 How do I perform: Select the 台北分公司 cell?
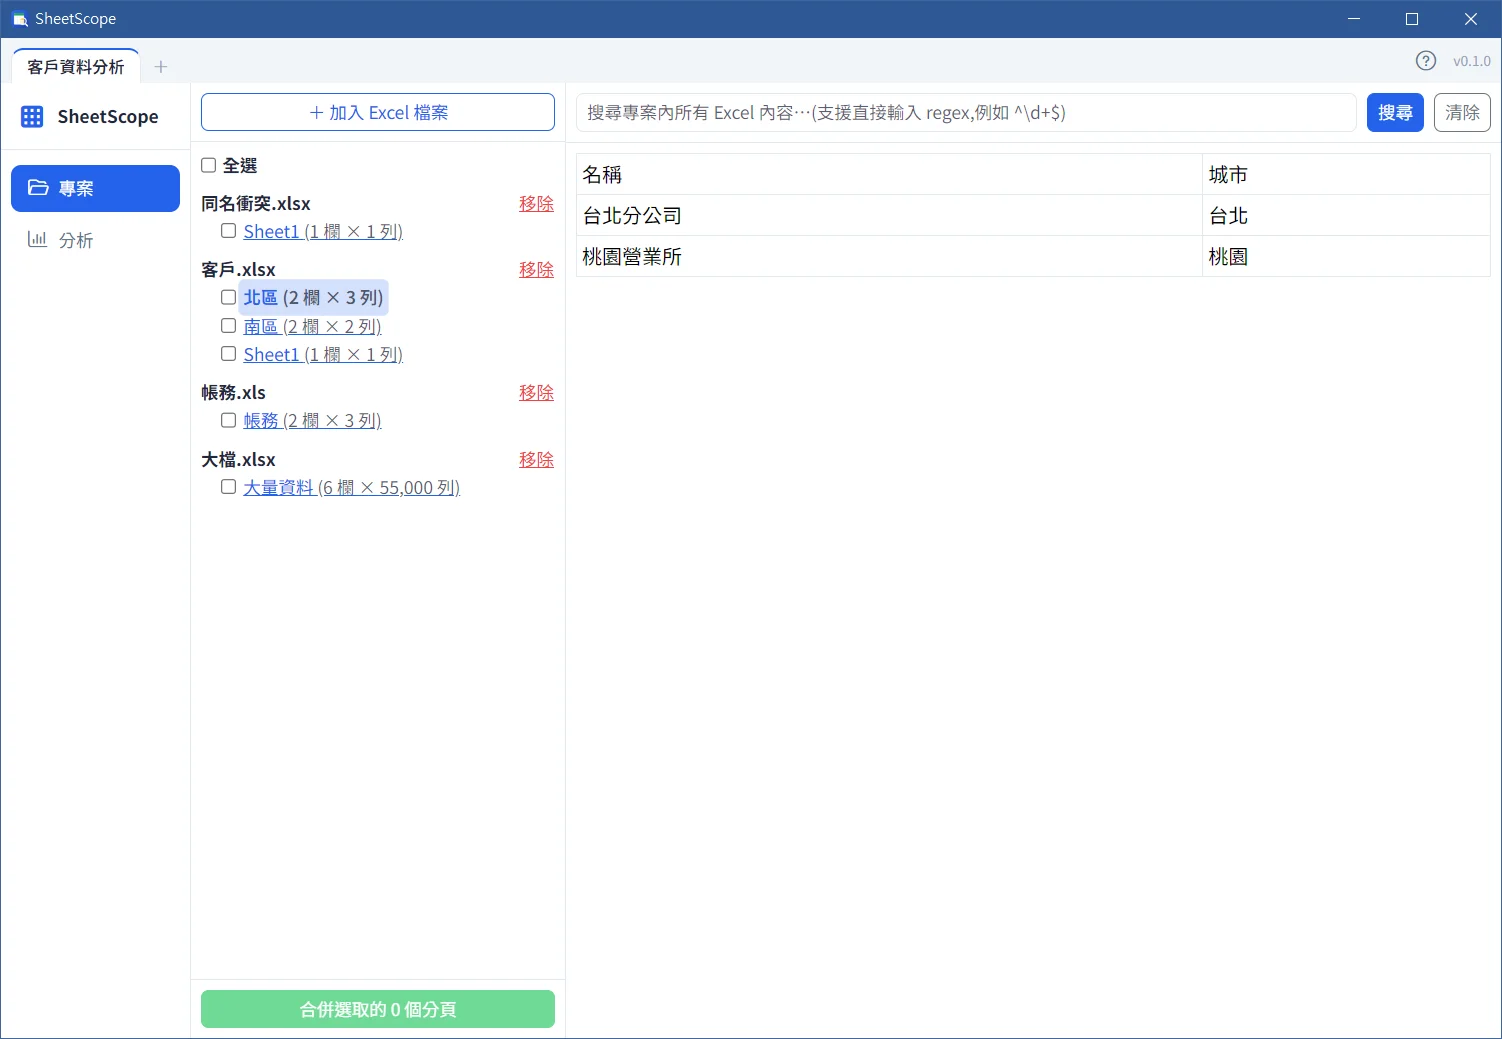(x=889, y=215)
